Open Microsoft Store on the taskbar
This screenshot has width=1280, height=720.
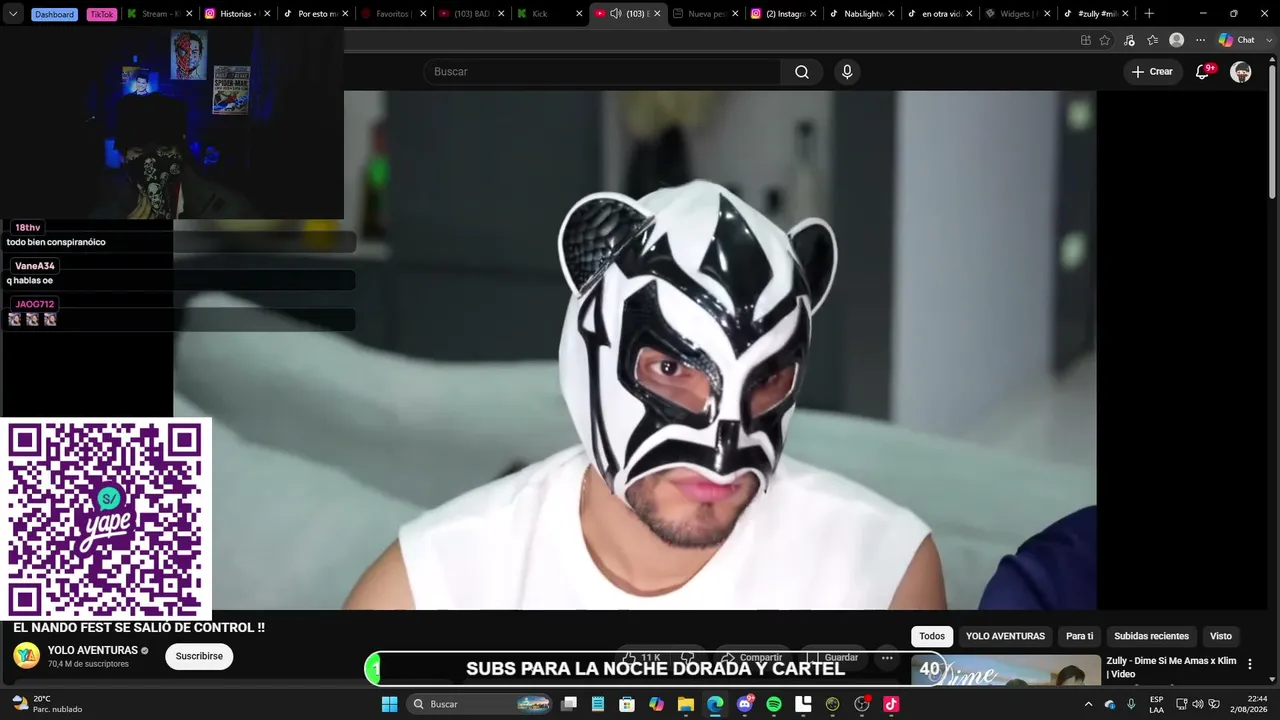coord(627,704)
